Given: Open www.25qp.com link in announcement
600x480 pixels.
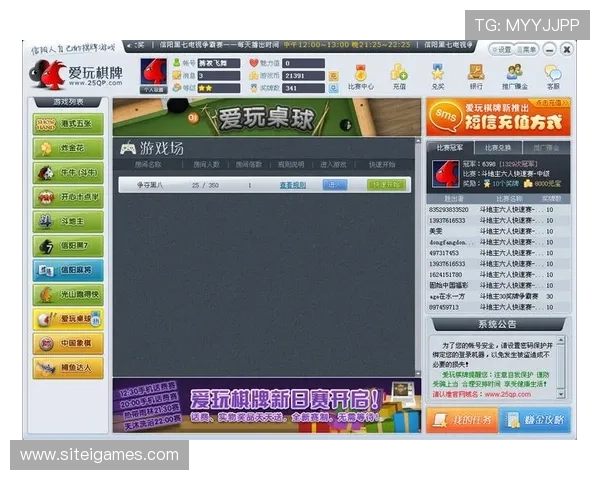Looking at the screenshot, I should [x=508, y=394].
